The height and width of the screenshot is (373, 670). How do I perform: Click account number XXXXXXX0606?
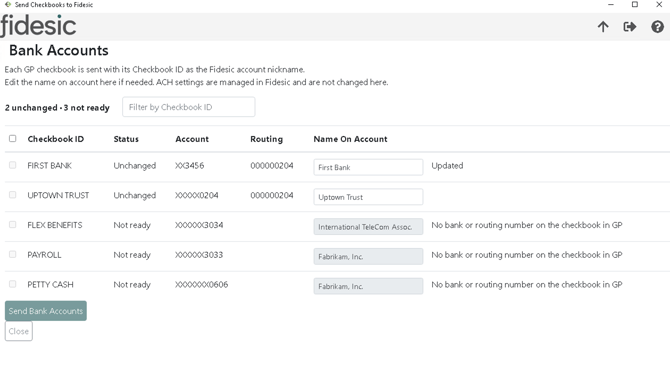202,285
